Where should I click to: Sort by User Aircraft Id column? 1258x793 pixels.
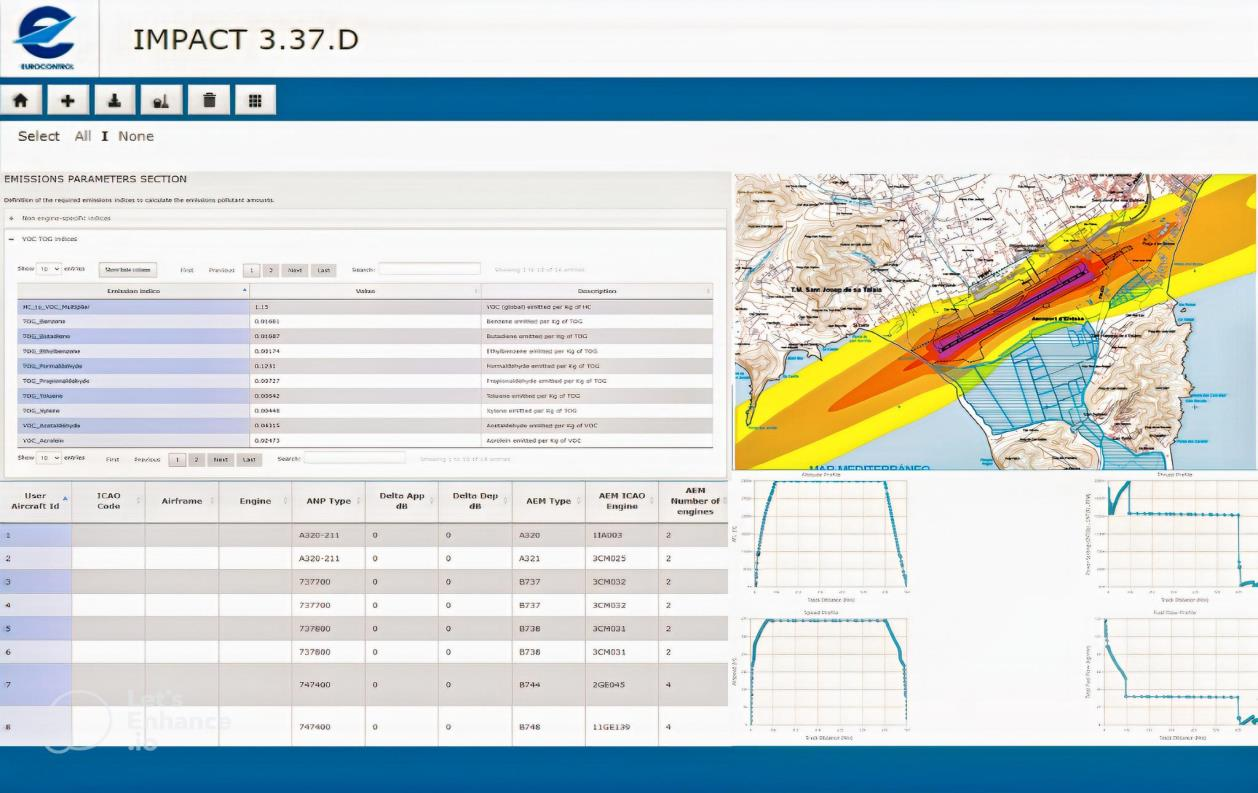coord(36,501)
